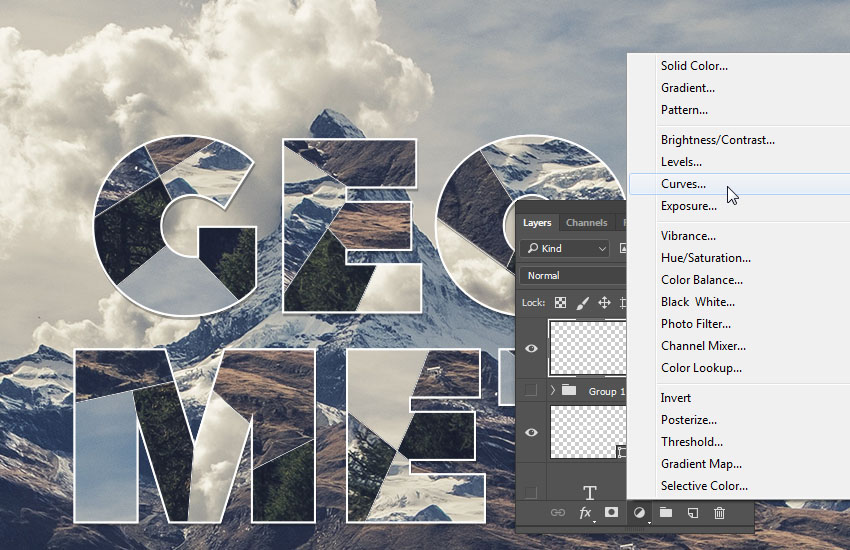Viewport: 850px width, 550px height.
Task: Add a layer mask
Action: click(x=611, y=513)
